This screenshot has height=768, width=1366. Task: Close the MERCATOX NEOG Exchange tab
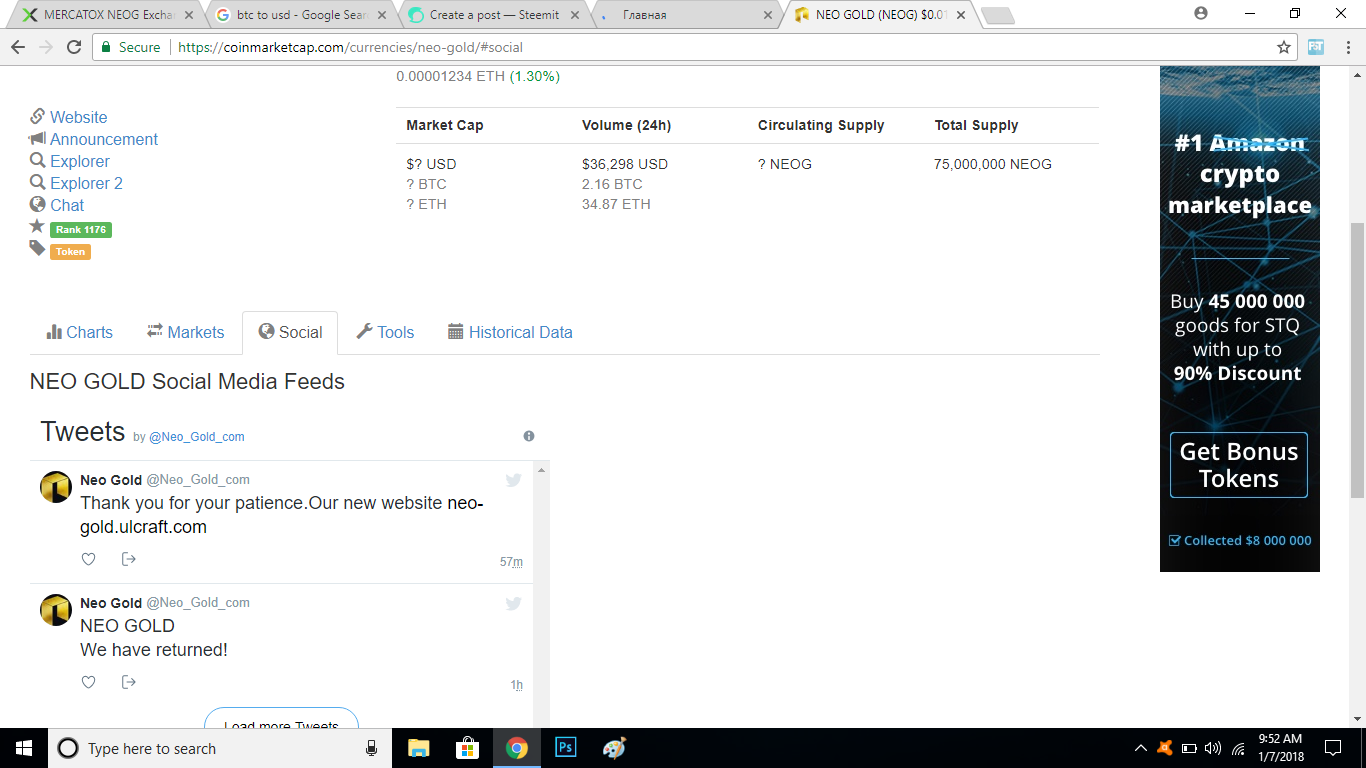188,15
